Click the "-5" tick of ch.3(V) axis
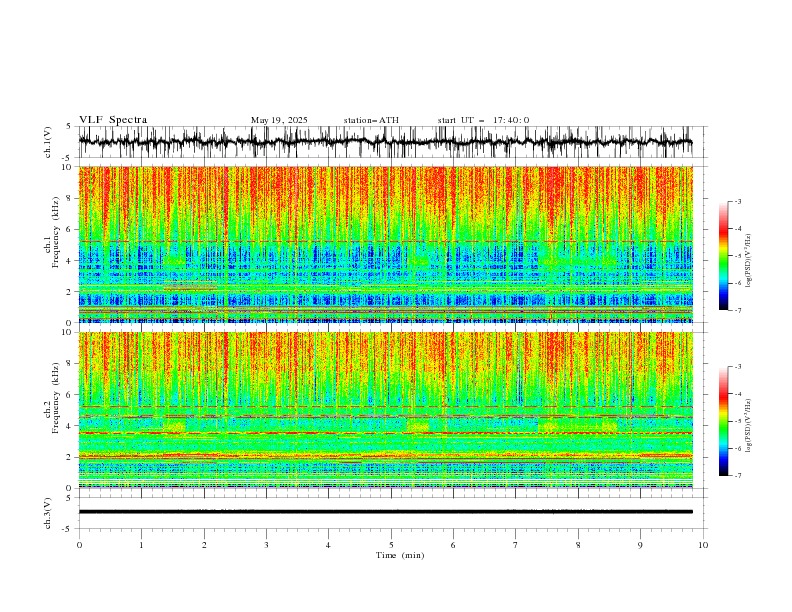Screen dimensions: 792x612 click(x=68, y=529)
